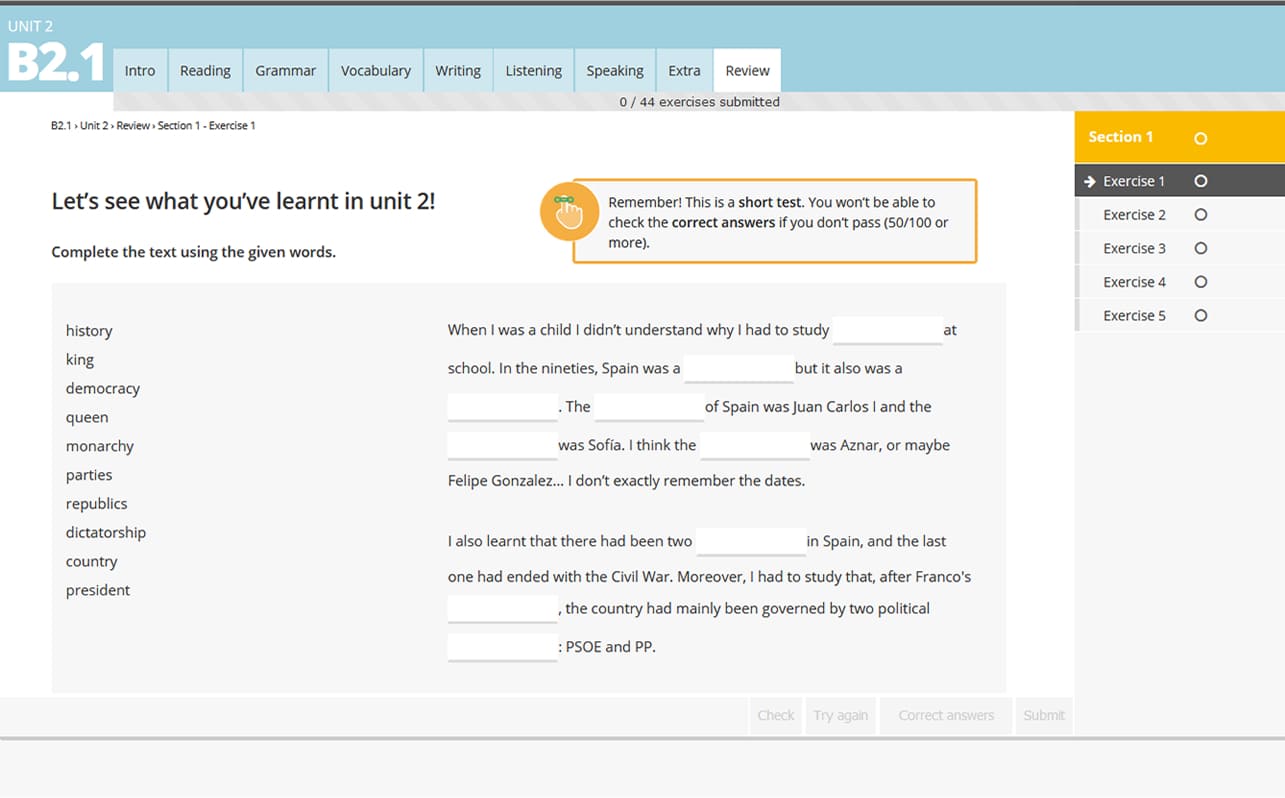This screenshot has height=798, width=1285.
Task: Go to the Vocabulary tab
Action: 376,70
